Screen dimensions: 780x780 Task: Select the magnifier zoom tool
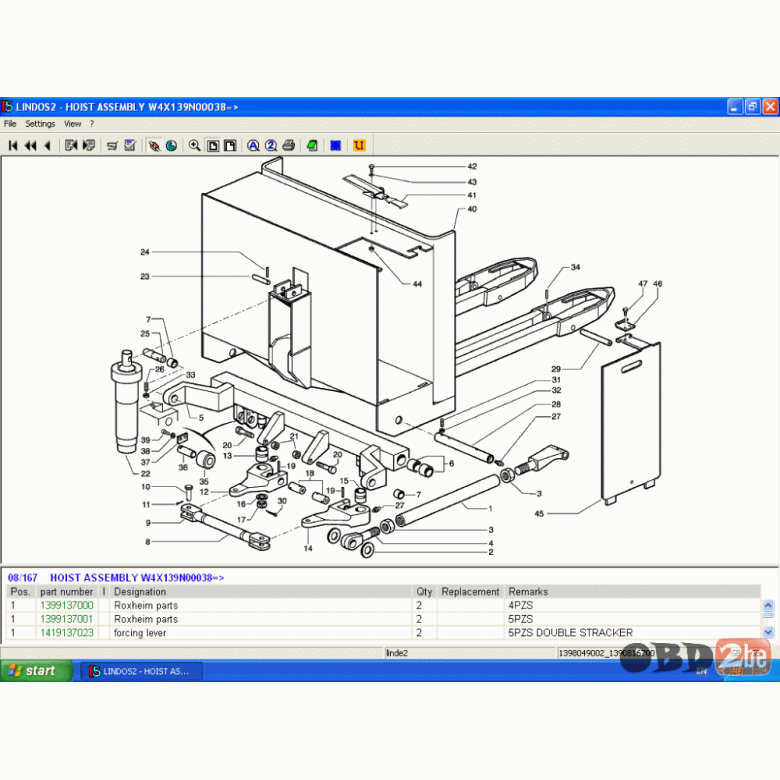pyautogui.click(x=195, y=145)
